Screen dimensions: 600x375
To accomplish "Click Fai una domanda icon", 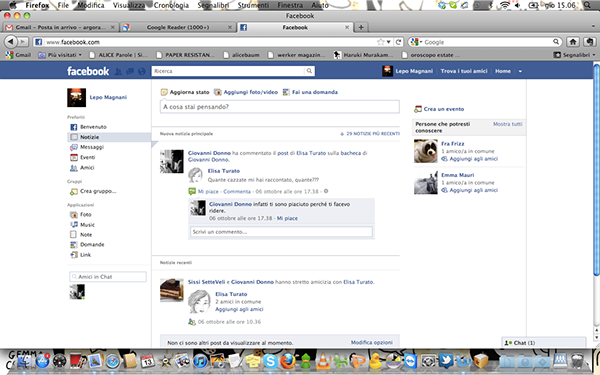I will click(286, 92).
